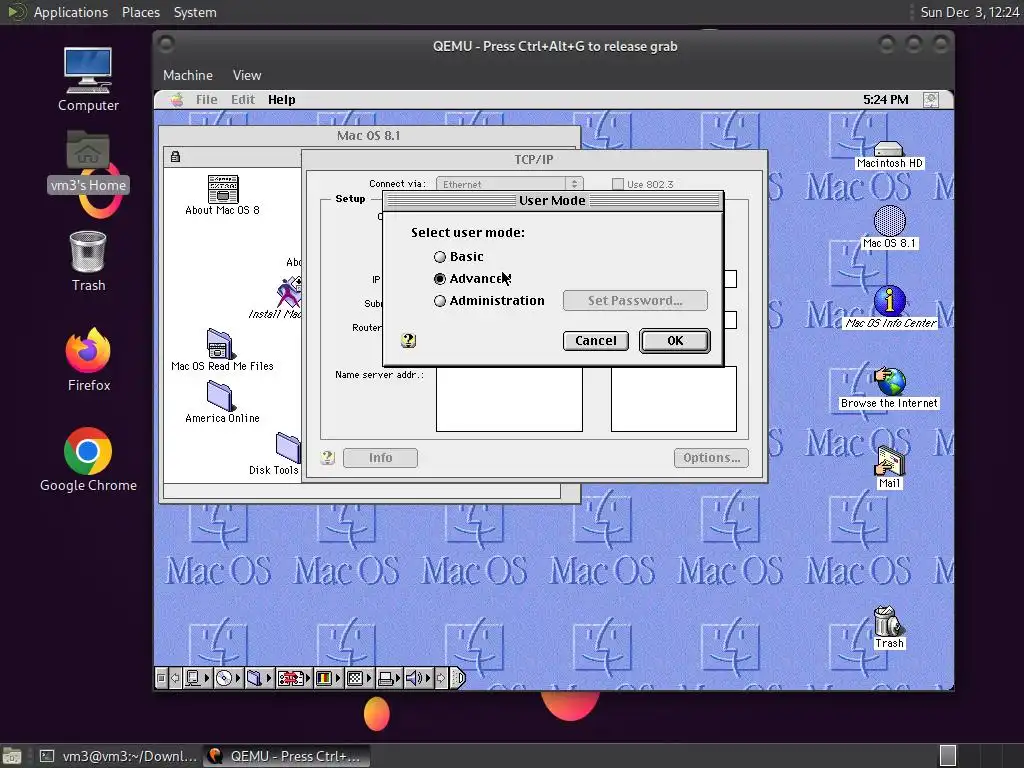Image resolution: width=1024 pixels, height=768 pixels.
Task: Open sound volume speaker module in Control Strip
Action: pos(419,679)
